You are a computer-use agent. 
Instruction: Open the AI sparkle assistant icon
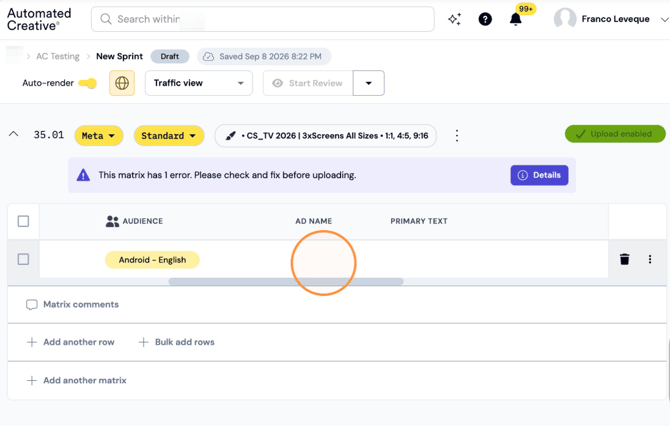tap(454, 19)
